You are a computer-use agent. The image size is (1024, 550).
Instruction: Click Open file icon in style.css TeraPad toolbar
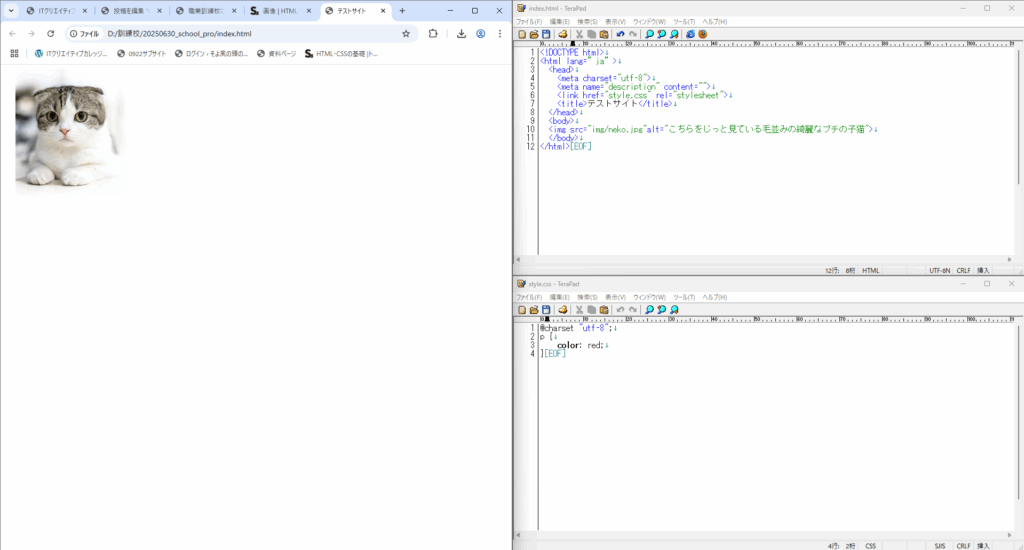pyautogui.click(x=534, y=310)
